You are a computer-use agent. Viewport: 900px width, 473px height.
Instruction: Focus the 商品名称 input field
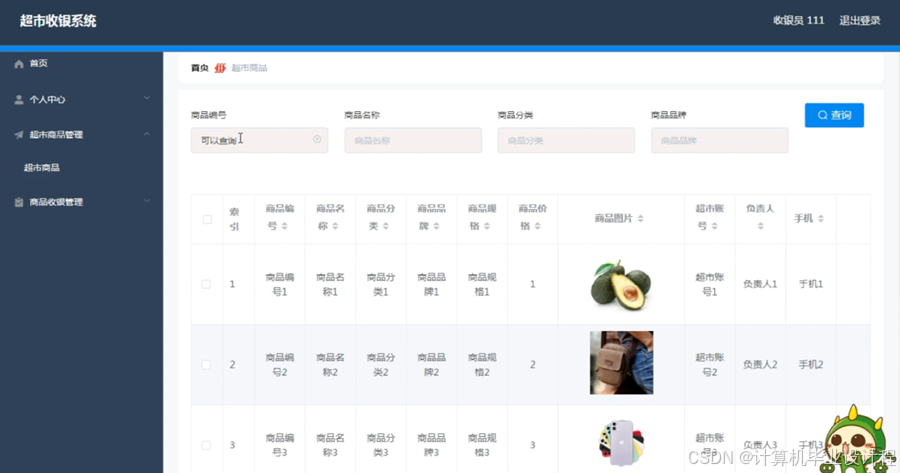(413, 140)
